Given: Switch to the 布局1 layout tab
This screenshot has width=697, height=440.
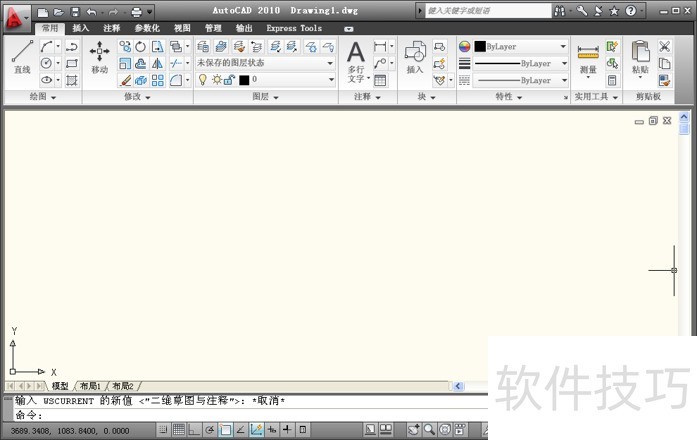Looking at the screenshot, I should [x=91, y=386].
